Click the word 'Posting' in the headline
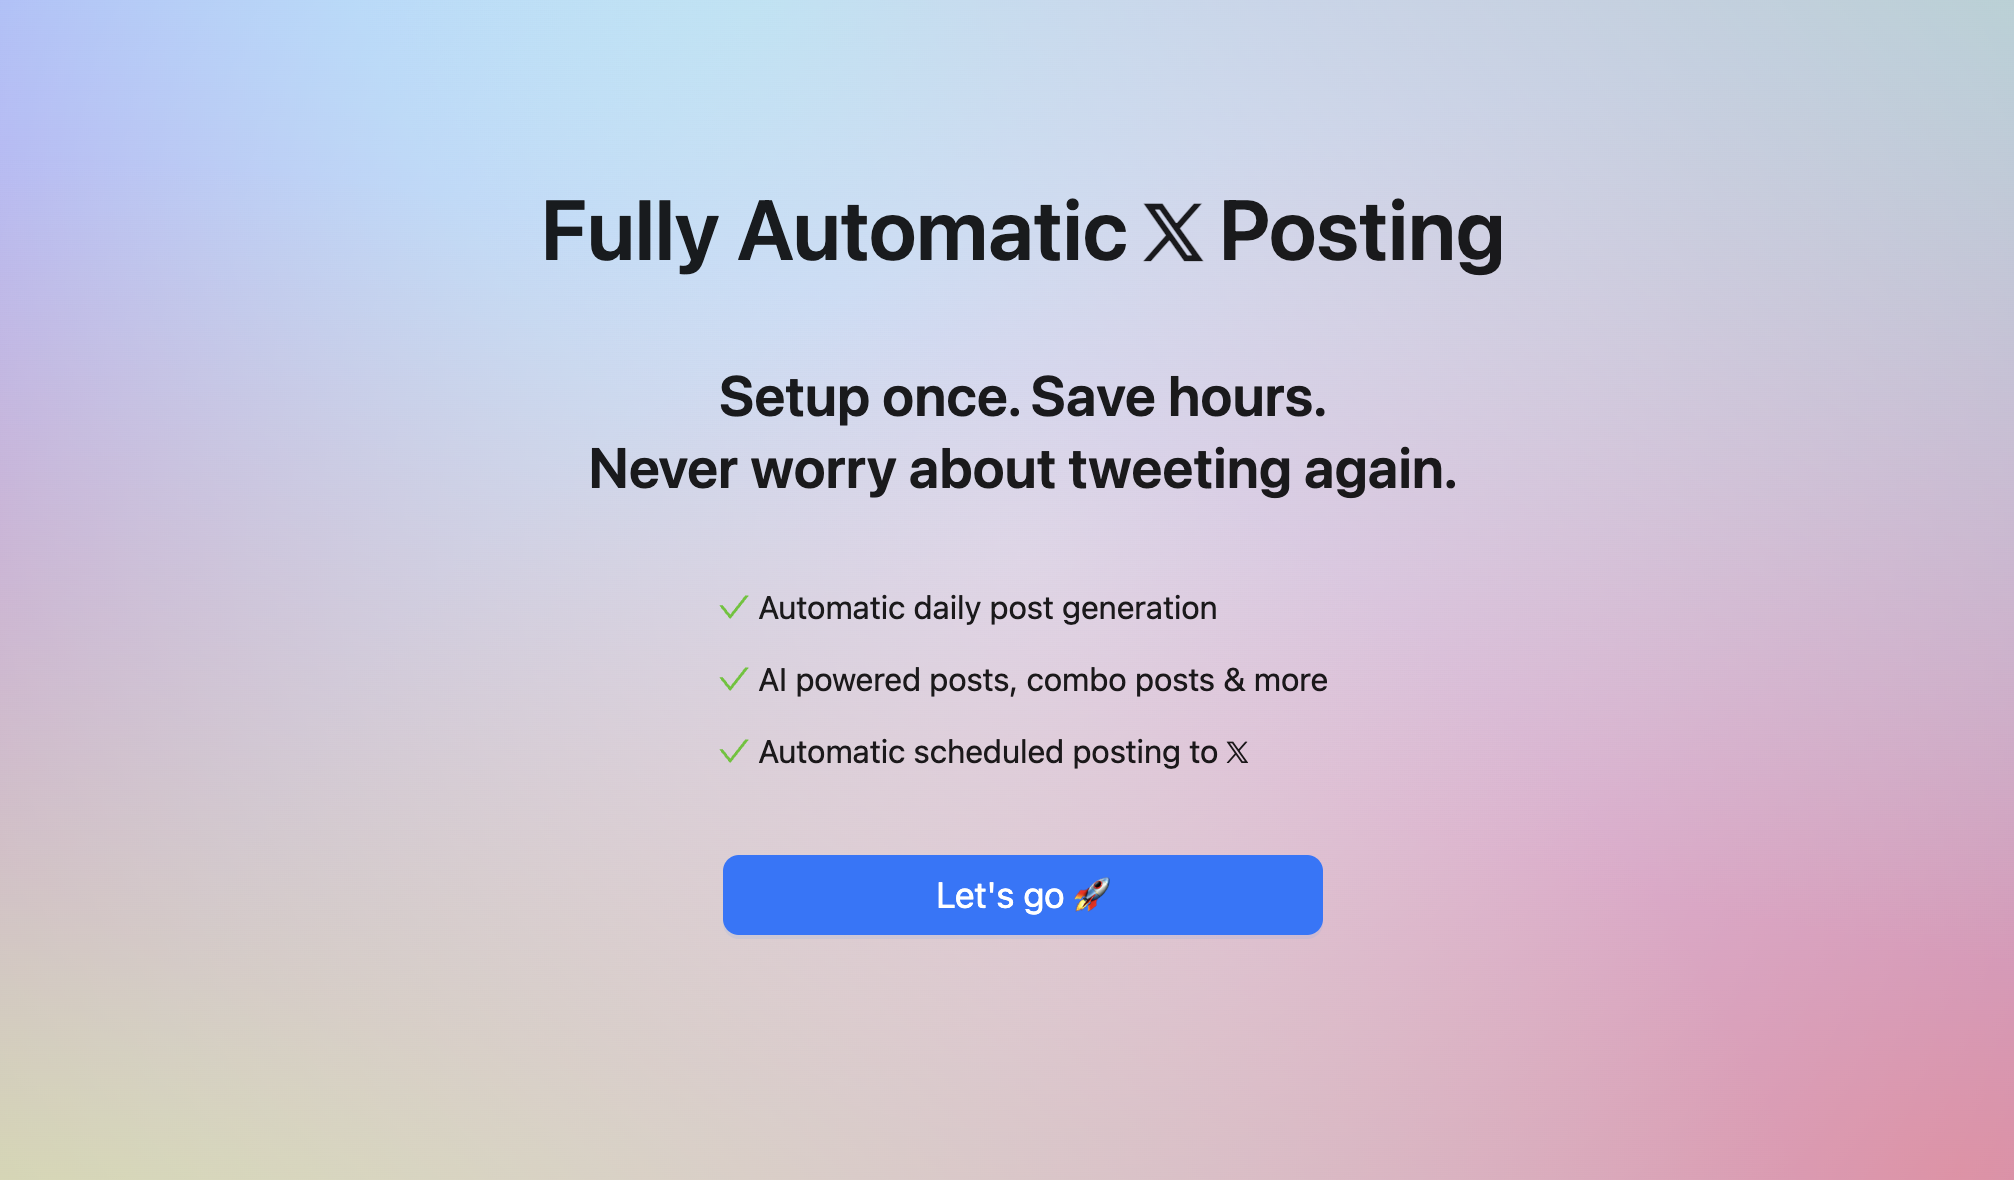 [x=1361, y=233]
